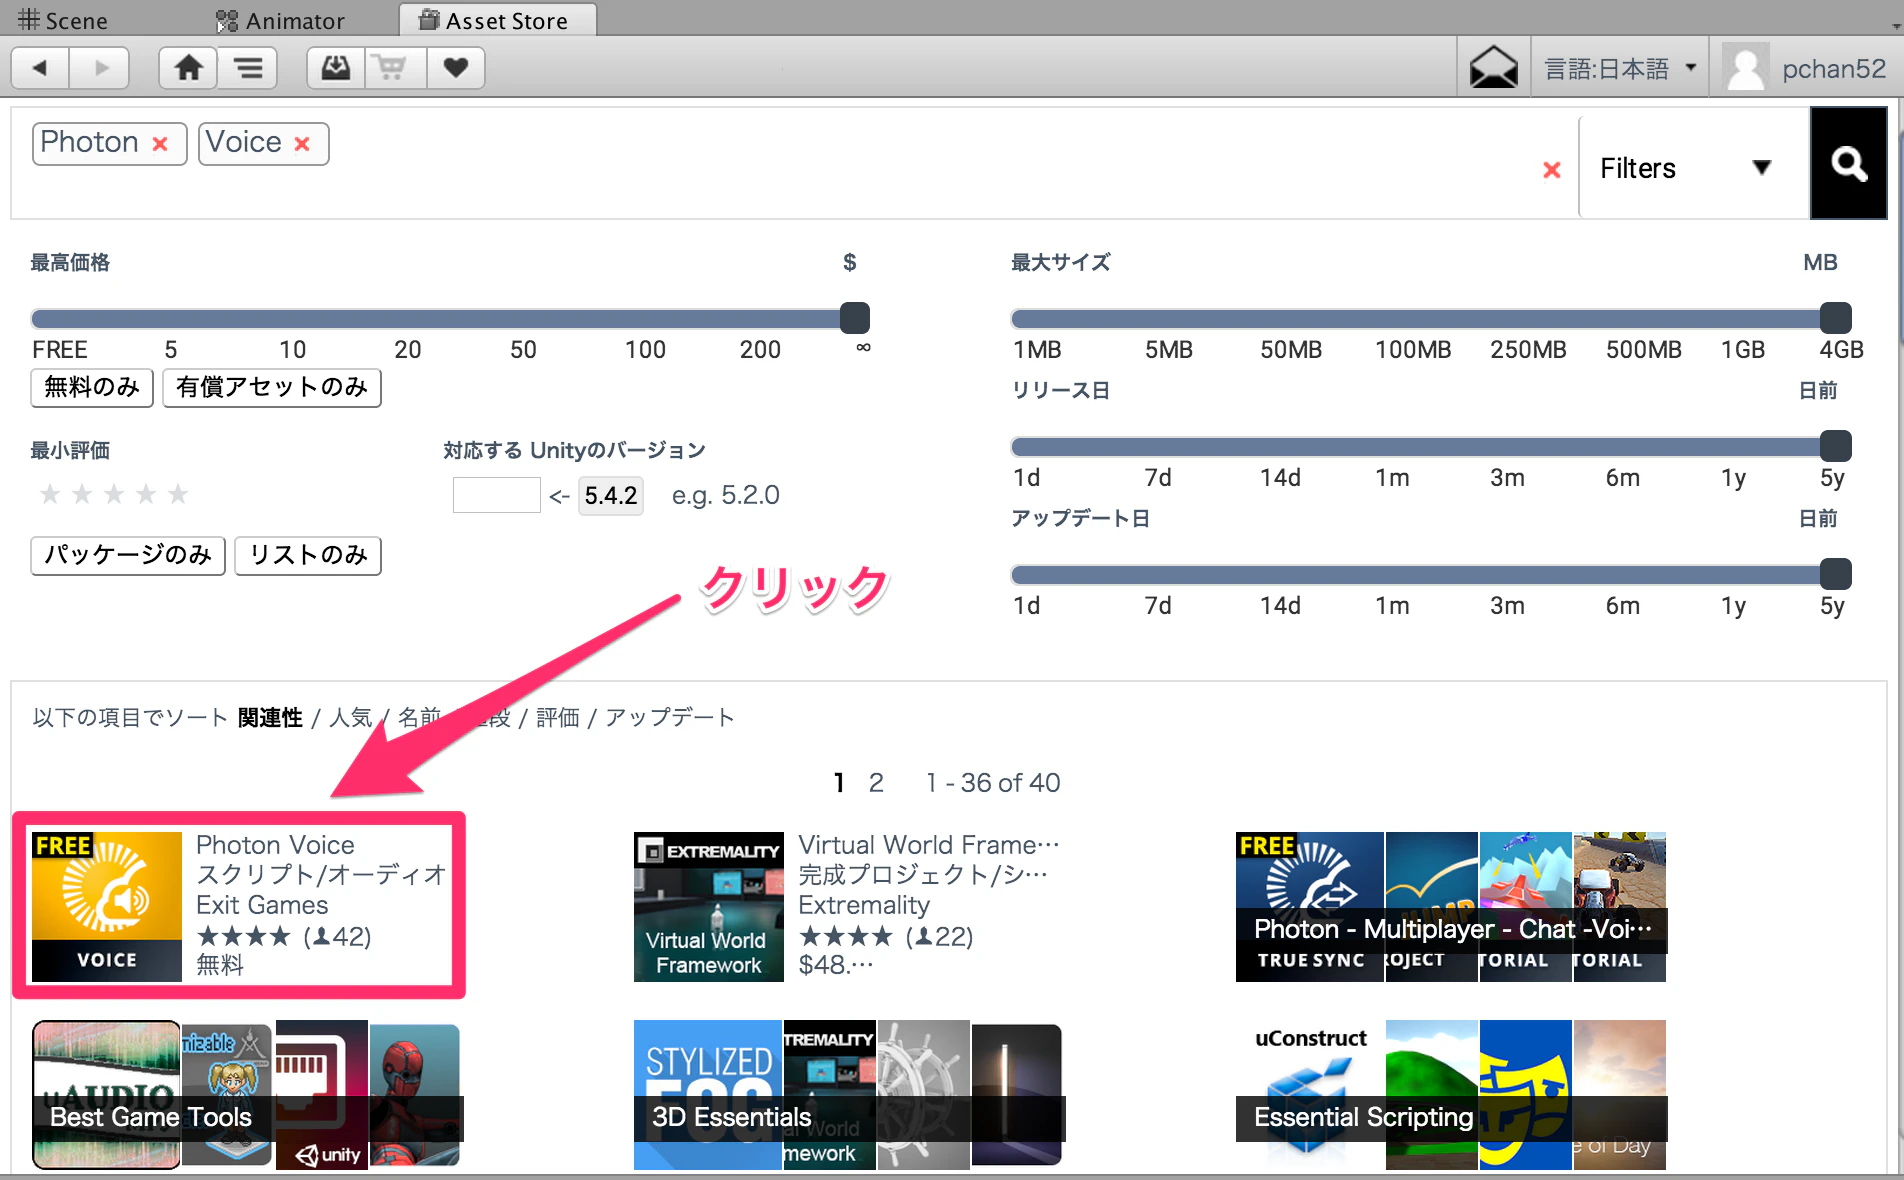Open the Photon Multiplayer Chat Voice list

tap(1451, 906)
